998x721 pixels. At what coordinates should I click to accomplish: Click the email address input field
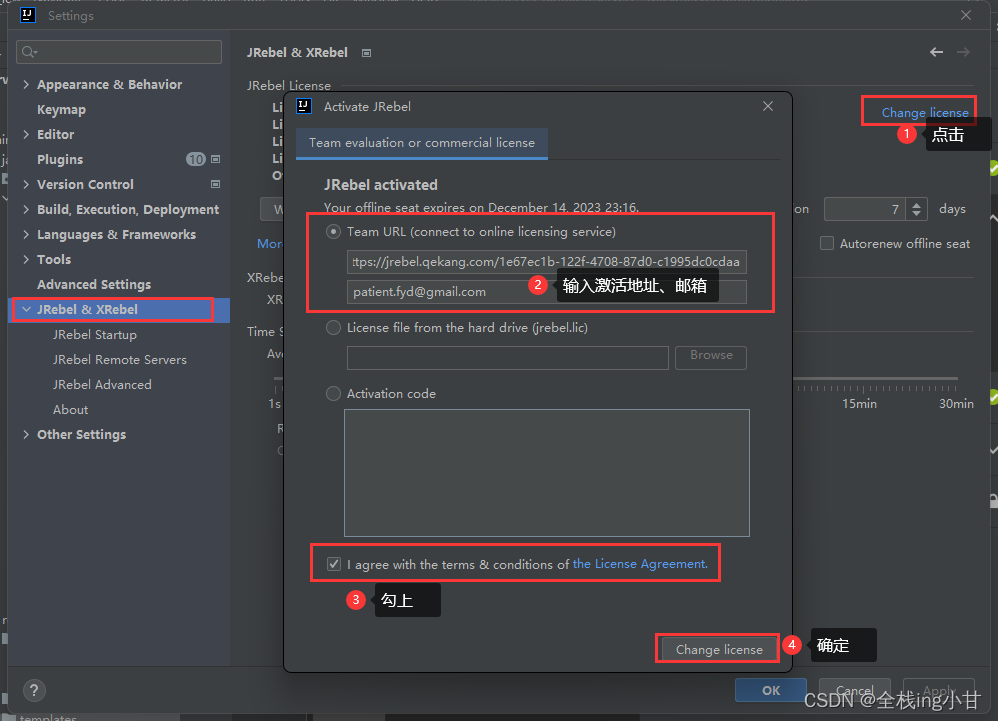pyautogui.click(x=547, y=291)
